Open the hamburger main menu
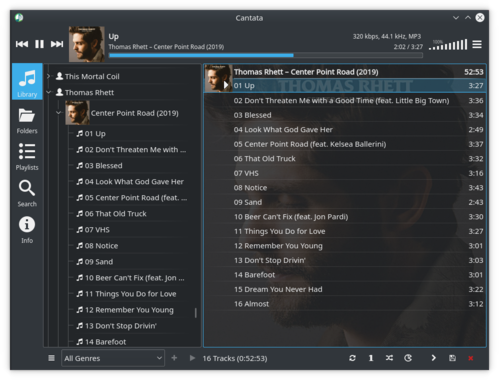499x380 pixels. 477,44
